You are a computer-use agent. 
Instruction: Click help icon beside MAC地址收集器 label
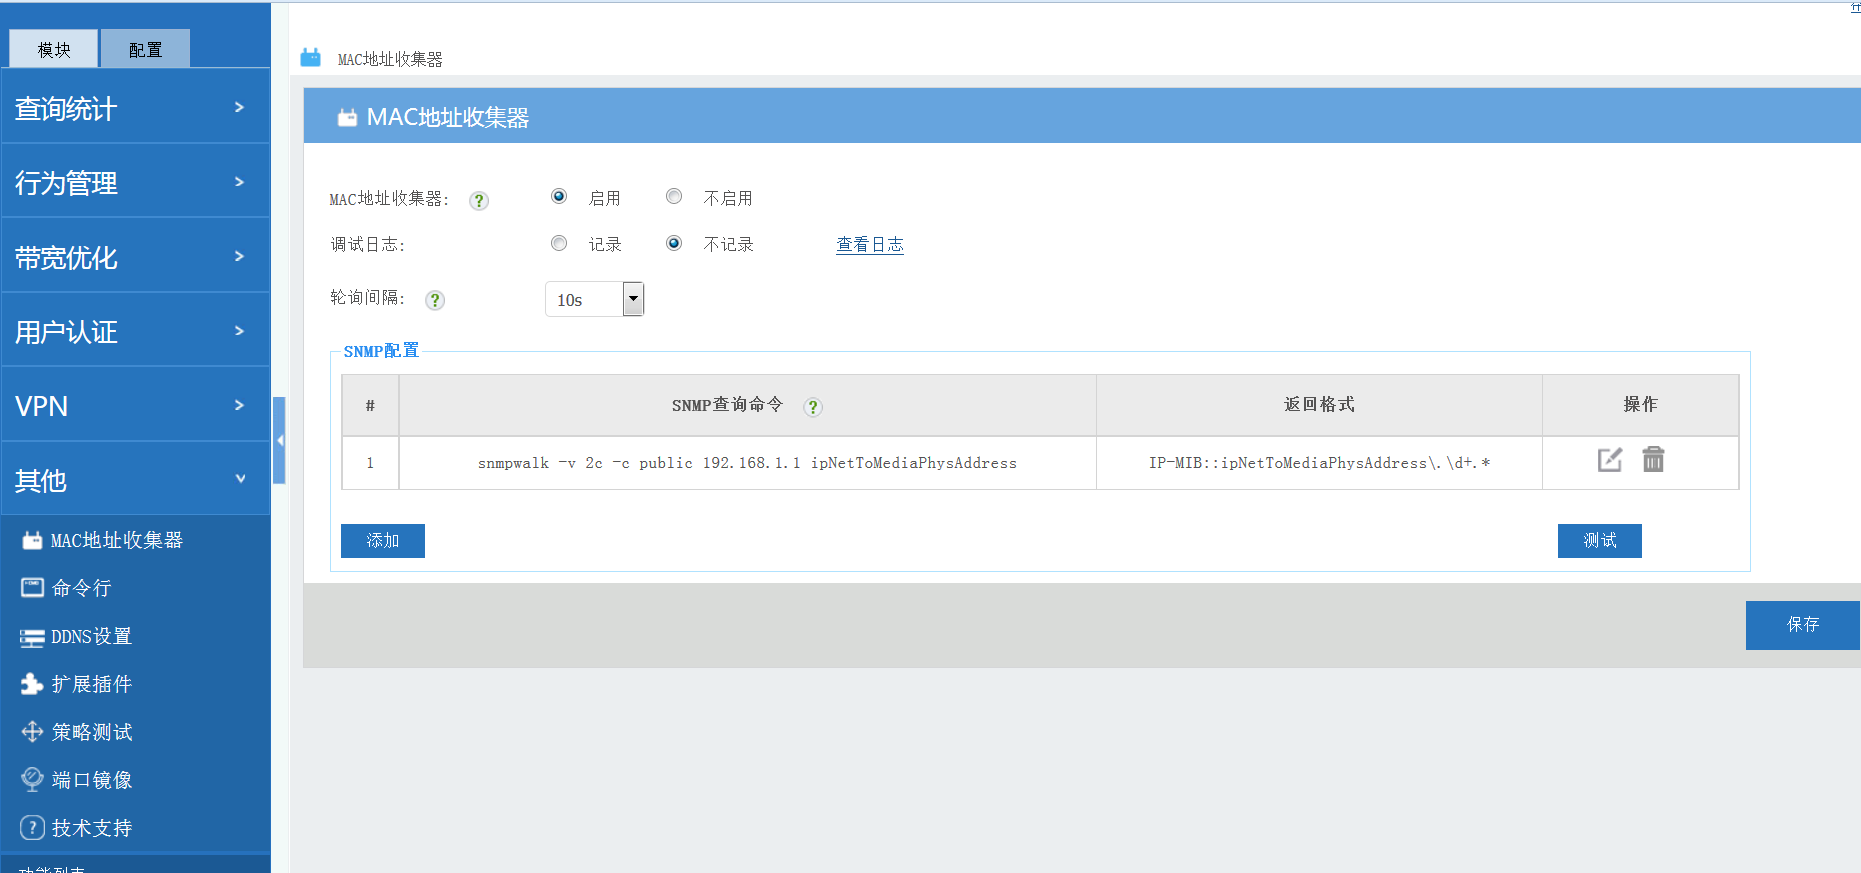(479, 201)
